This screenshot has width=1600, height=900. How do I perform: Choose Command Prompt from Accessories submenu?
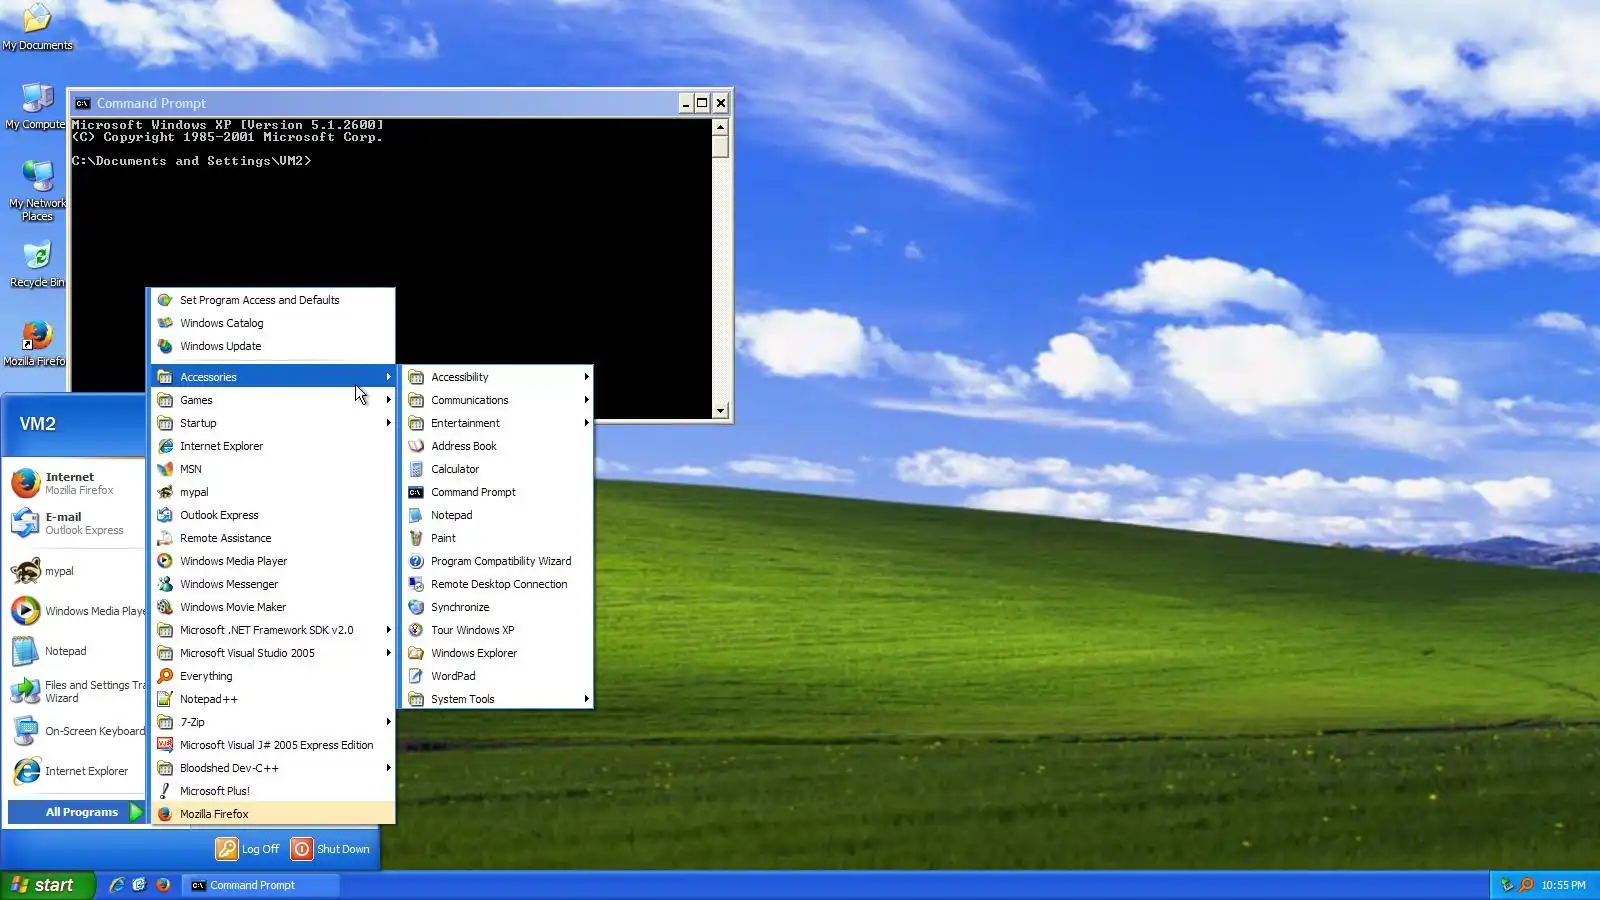[x=497, y=492]
